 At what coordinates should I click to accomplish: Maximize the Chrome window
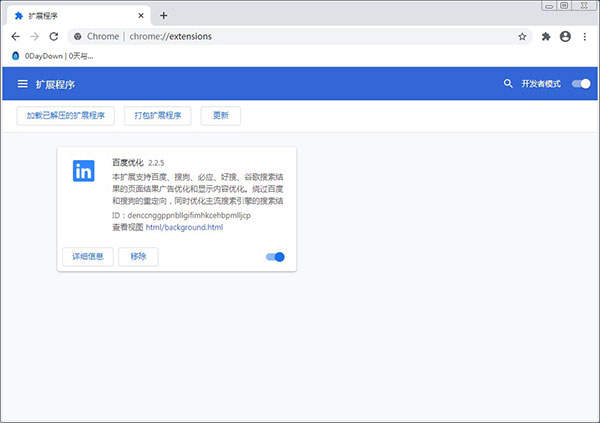(x=564, y=5)
